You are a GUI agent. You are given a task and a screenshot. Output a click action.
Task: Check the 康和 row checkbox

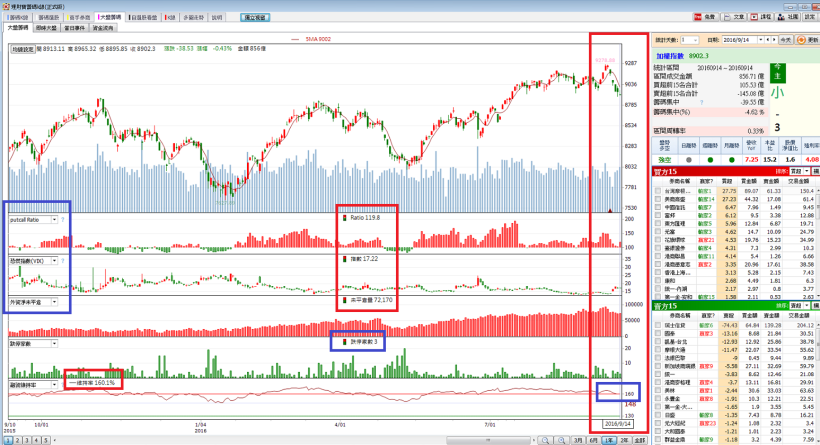click(x=658, y=281)
